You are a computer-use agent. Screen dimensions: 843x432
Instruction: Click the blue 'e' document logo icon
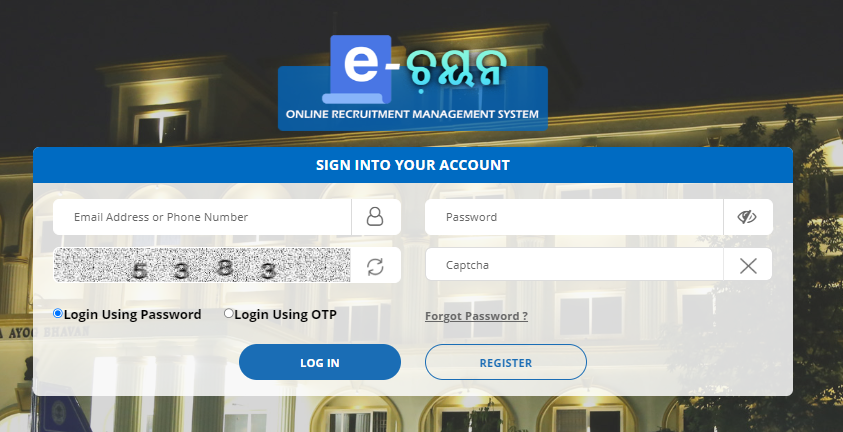coord(357,69)
